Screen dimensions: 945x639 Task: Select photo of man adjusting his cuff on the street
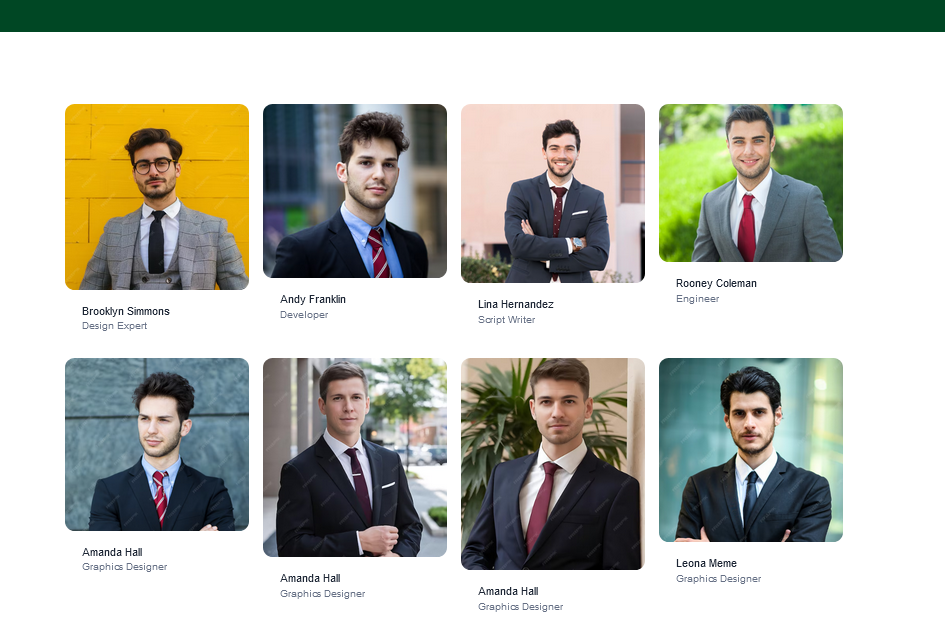[355, 457]
